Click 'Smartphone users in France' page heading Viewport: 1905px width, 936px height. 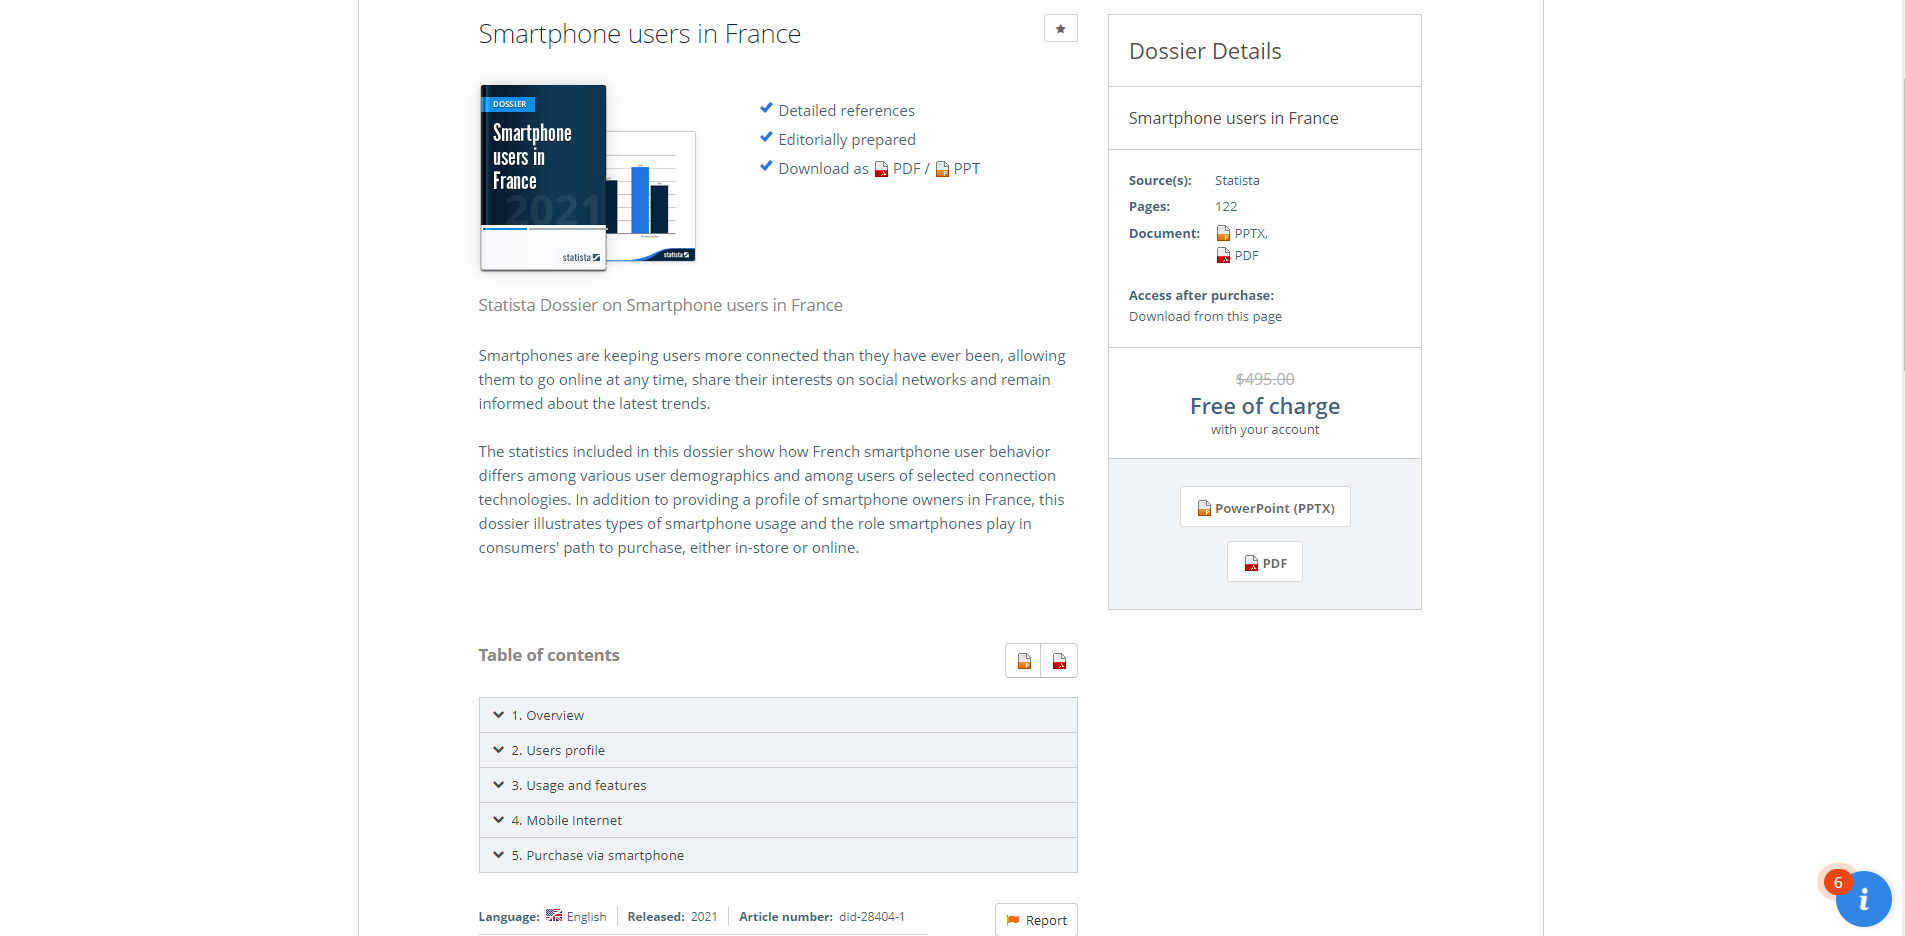tap(640, 34)
